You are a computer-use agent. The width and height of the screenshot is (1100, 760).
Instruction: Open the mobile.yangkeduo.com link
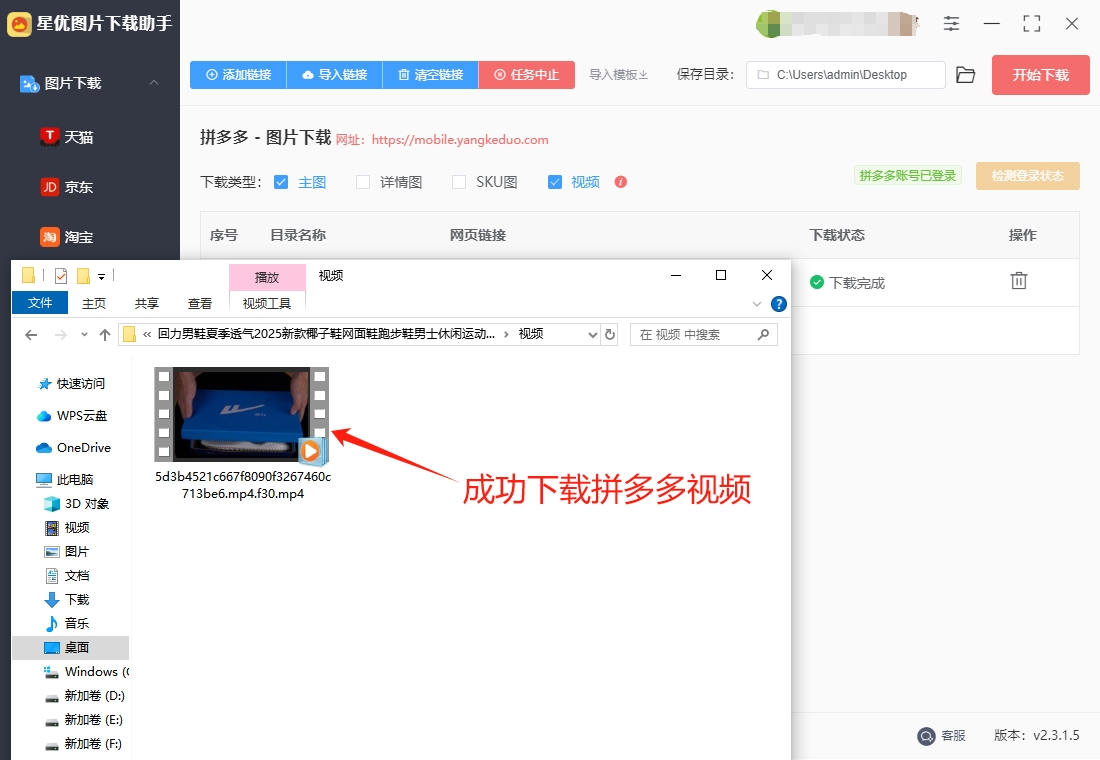tap(460, 140)
